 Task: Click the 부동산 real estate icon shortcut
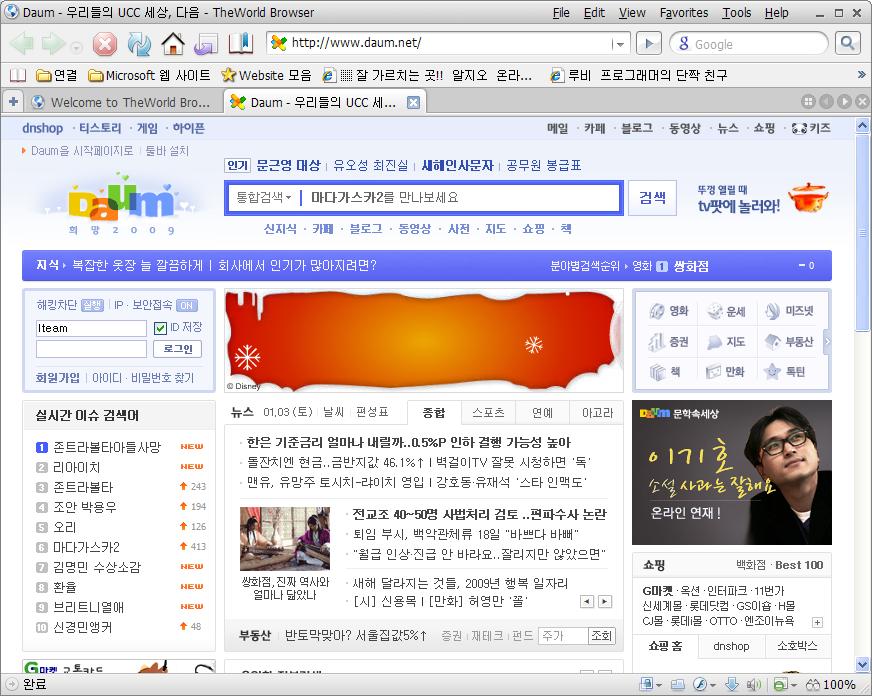pyautogui.click(x=789, y=341)
